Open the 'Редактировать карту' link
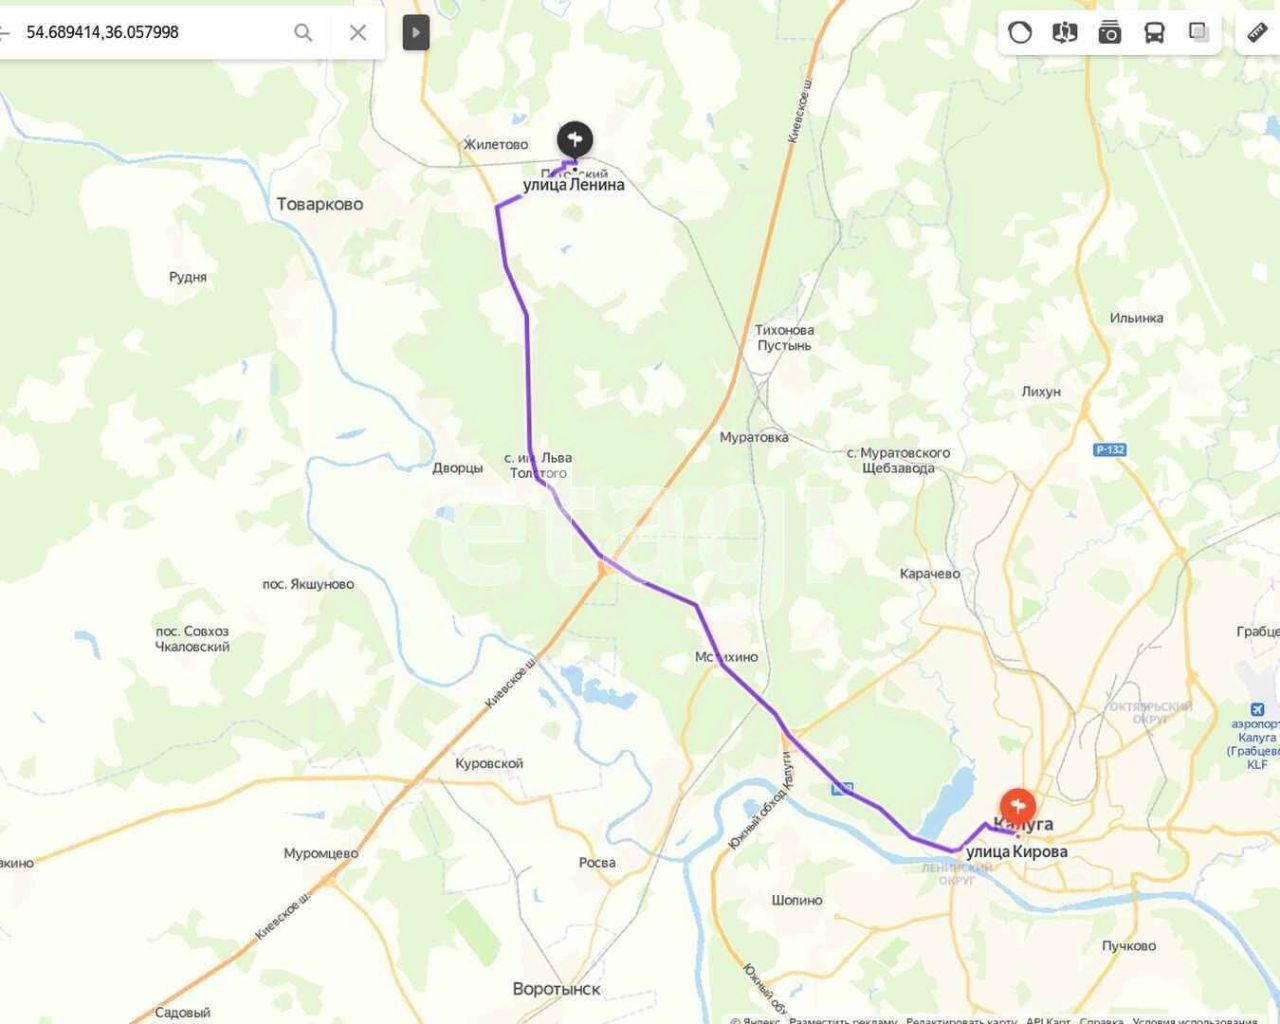 click(961, 1020)
